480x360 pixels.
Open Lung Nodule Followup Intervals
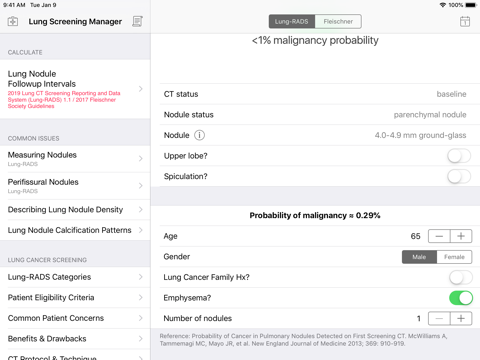[75, 89]
